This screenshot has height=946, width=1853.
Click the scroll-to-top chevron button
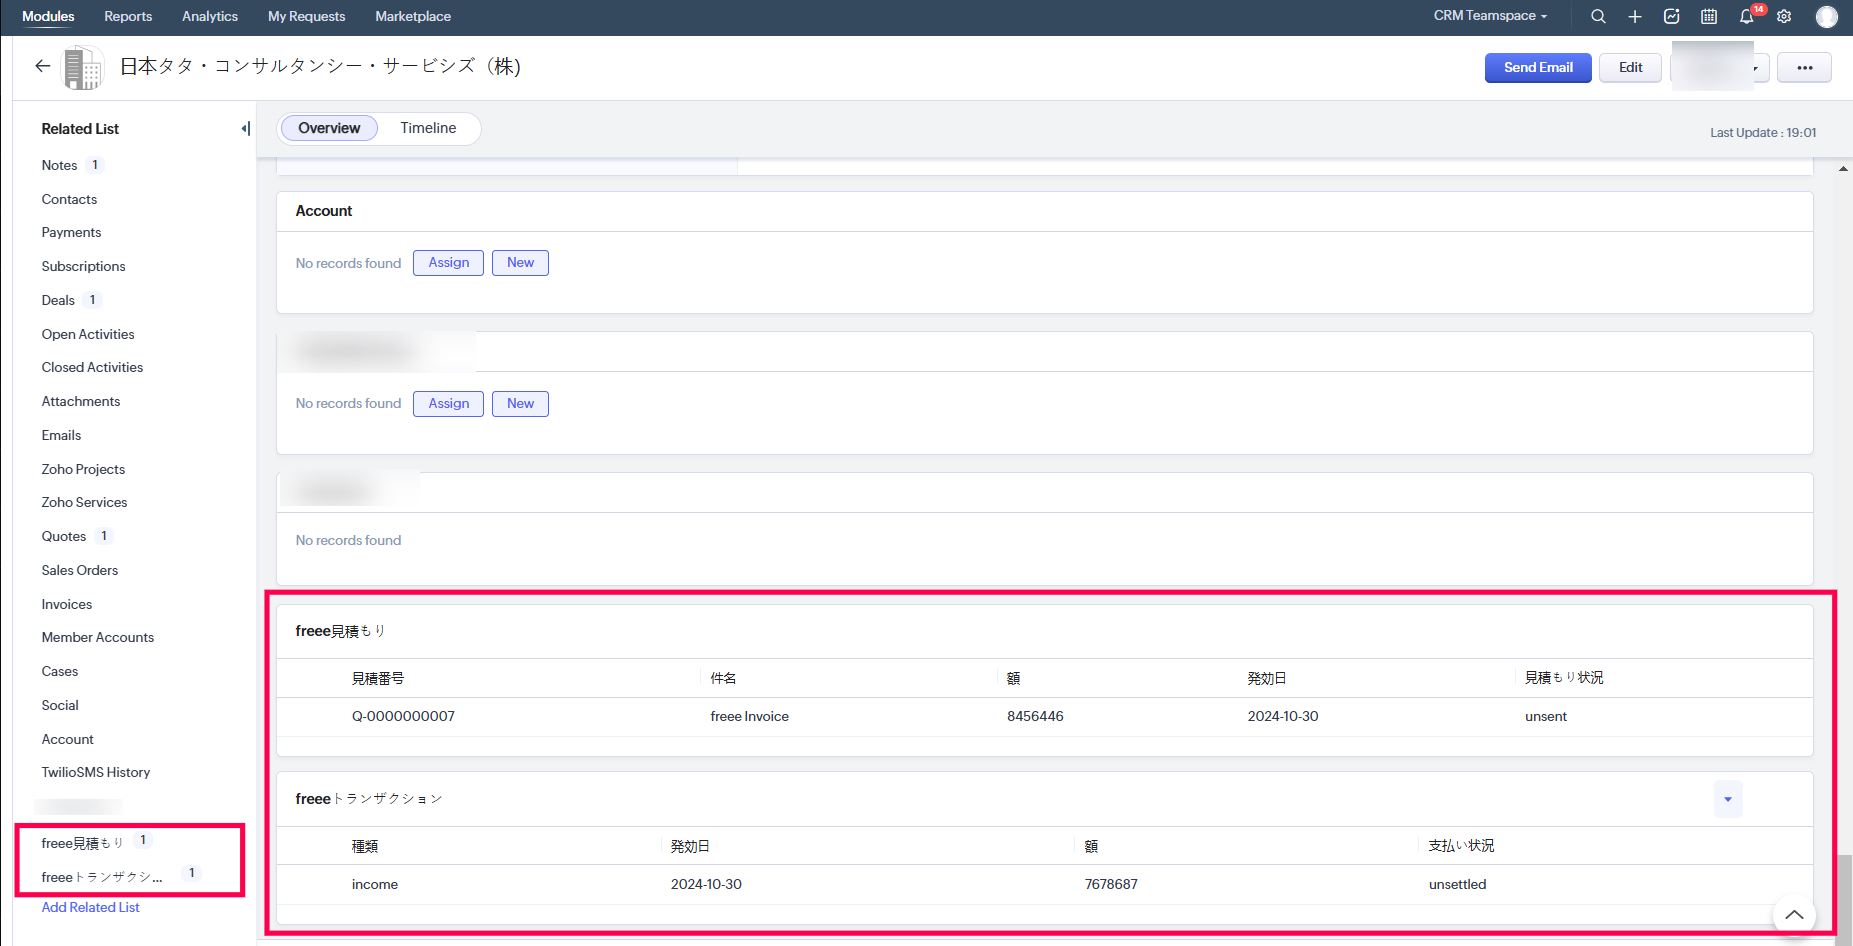point(1794,914)
